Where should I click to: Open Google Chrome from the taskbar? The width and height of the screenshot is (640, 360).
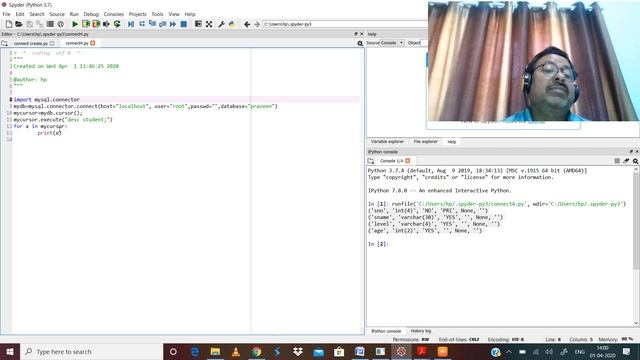[x=256, y=351]
